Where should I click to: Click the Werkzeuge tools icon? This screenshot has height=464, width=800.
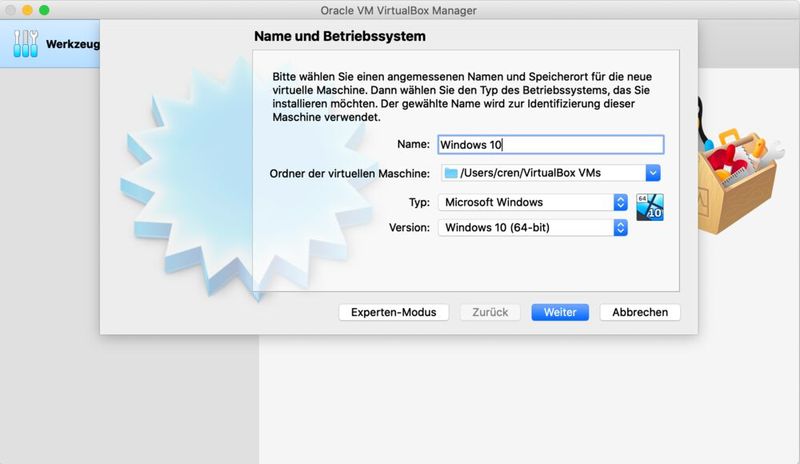click(x=26, y=43)
